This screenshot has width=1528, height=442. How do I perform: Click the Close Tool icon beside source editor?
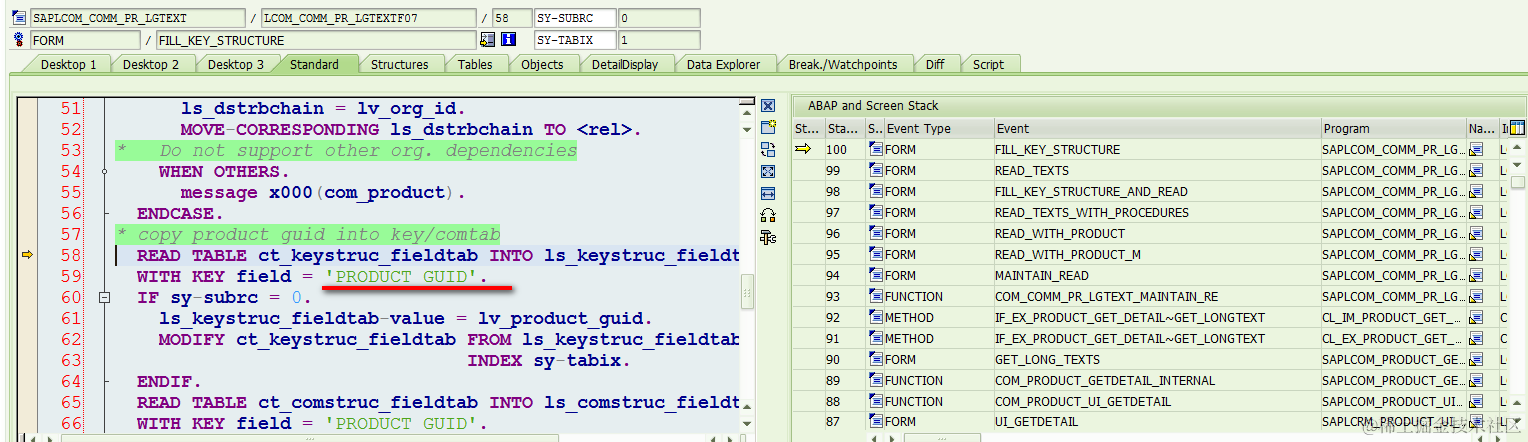[x=768, y=106]
